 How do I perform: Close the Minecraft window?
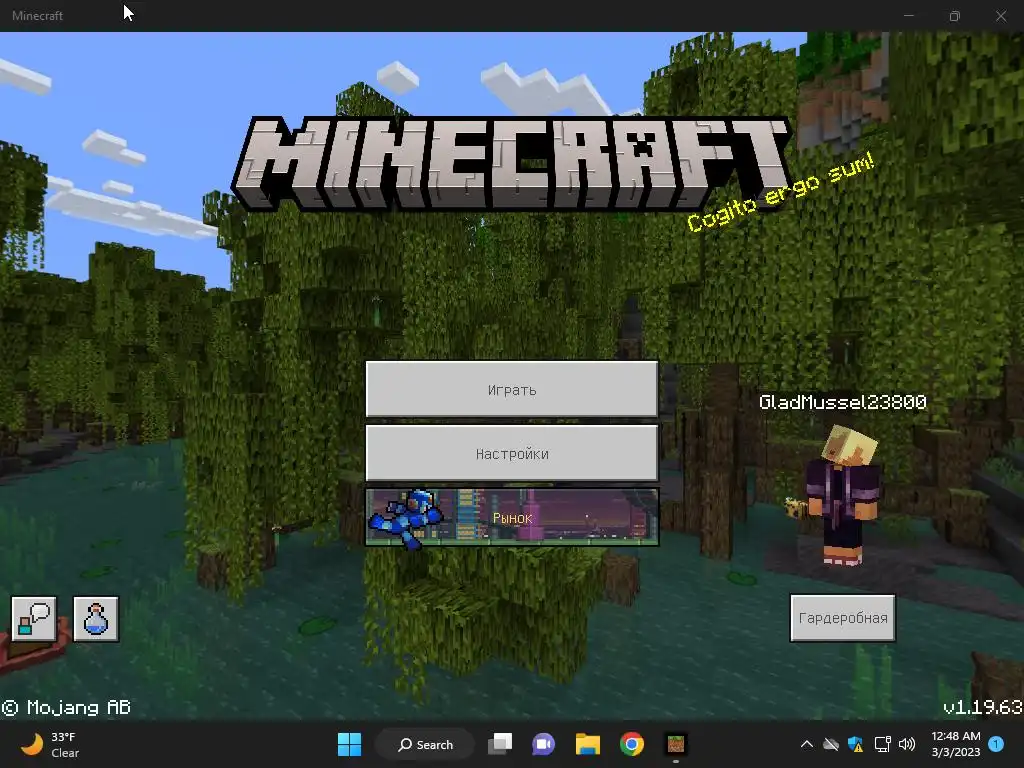1000,16
